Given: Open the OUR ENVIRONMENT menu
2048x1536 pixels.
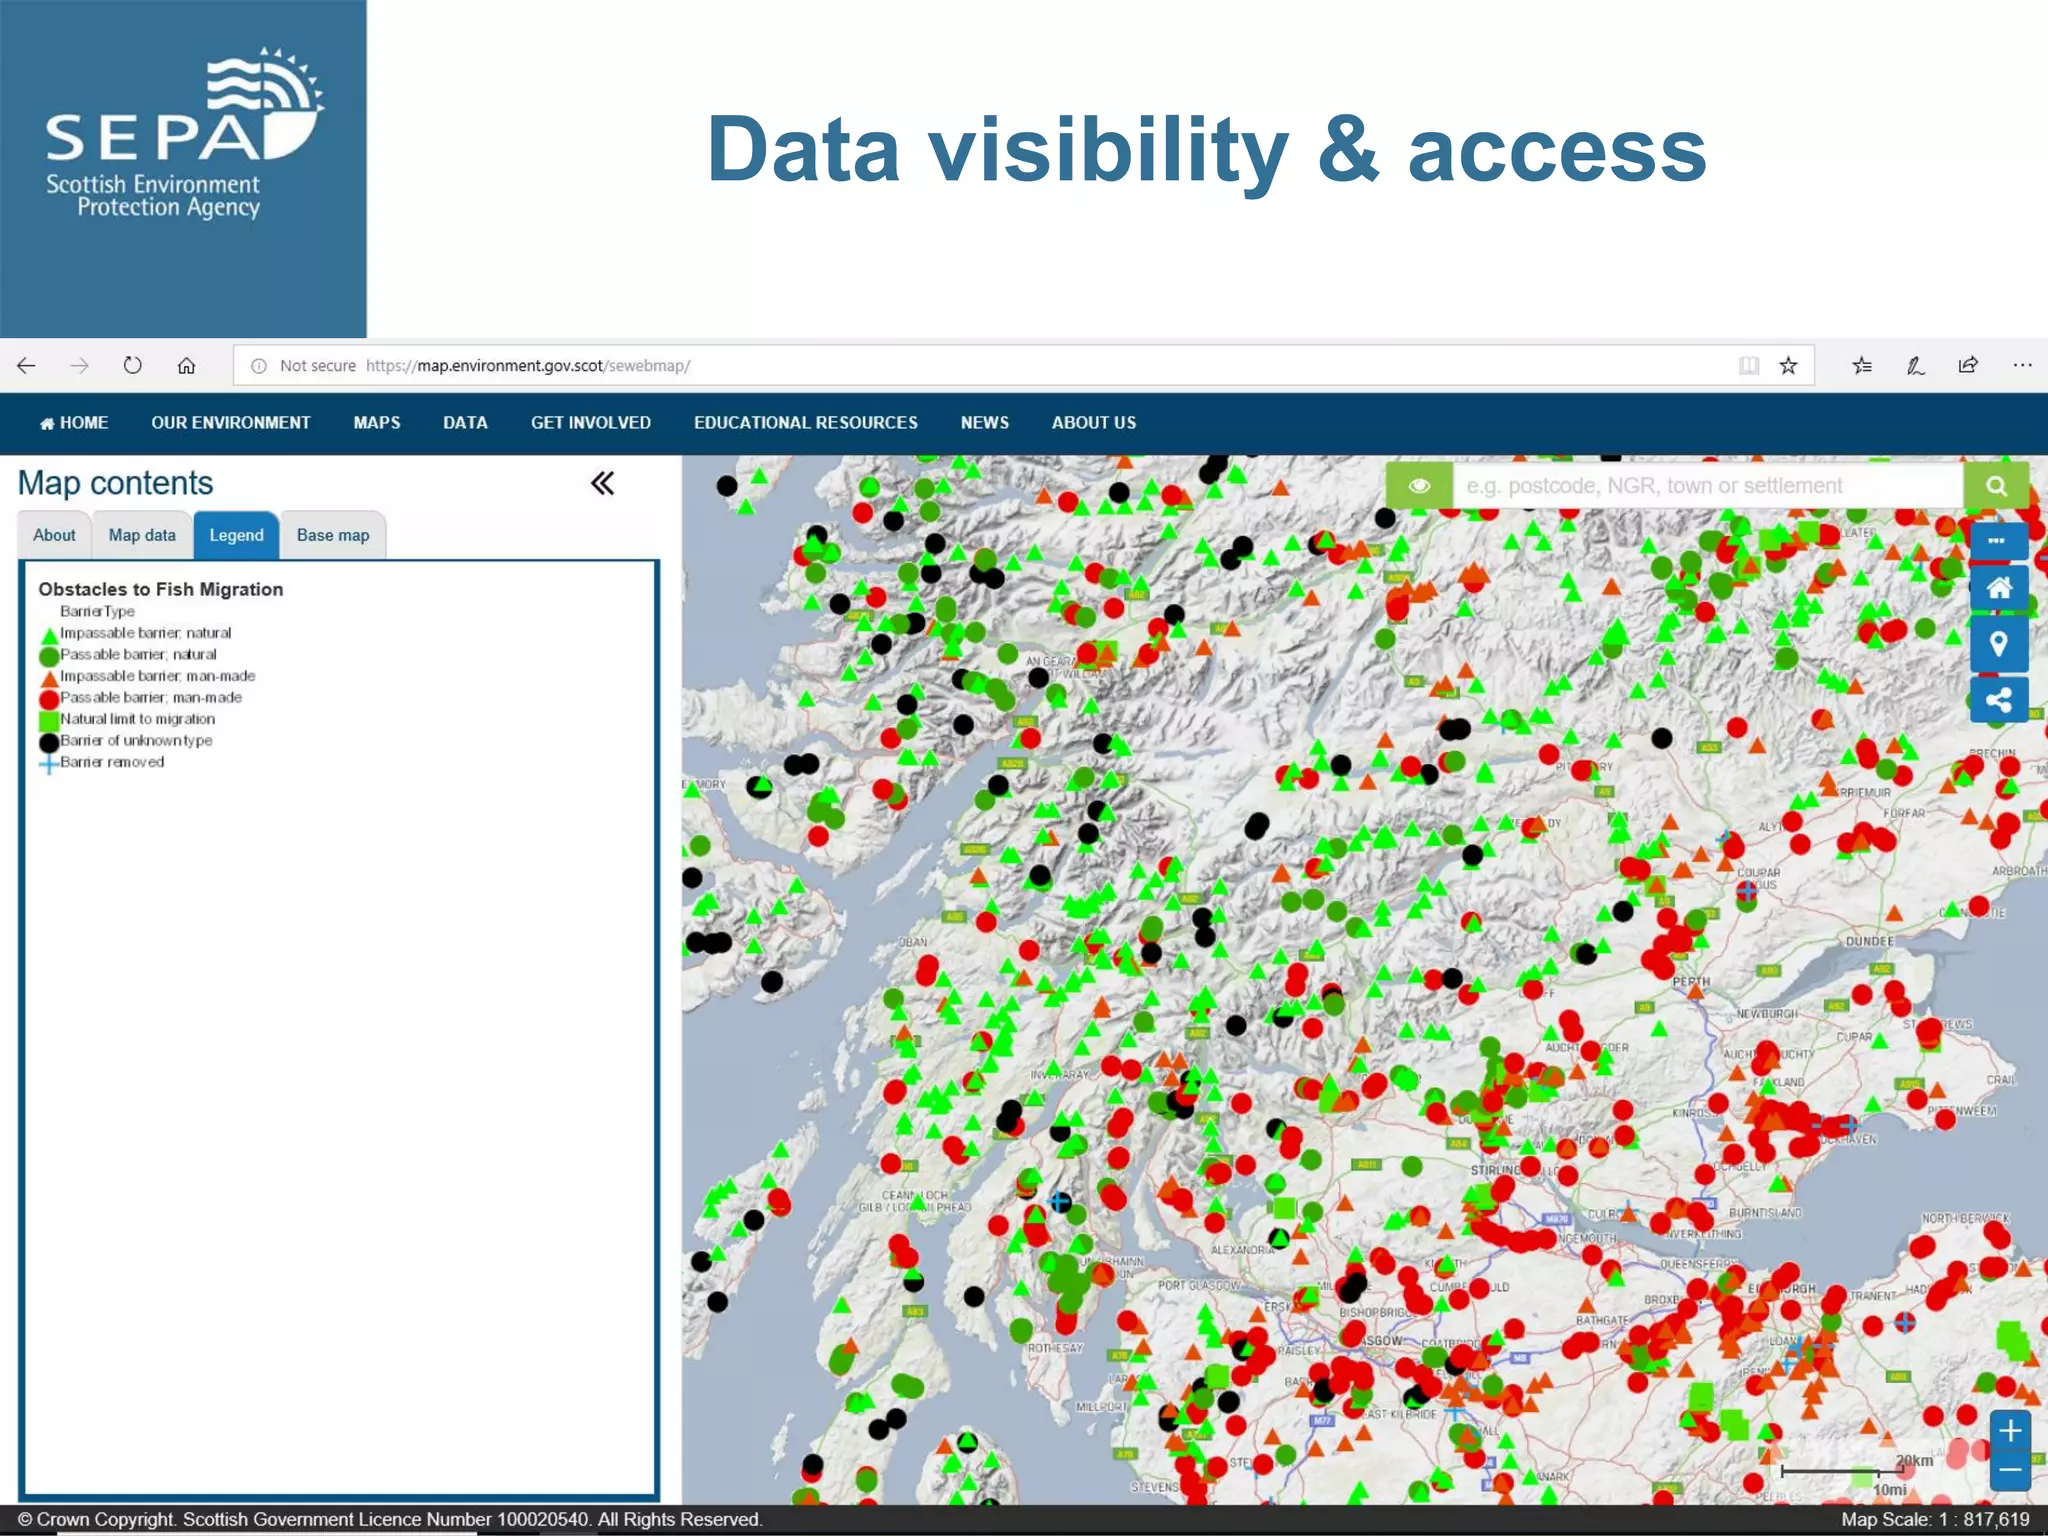Looking at the screenshot, I should pos(230,423).
